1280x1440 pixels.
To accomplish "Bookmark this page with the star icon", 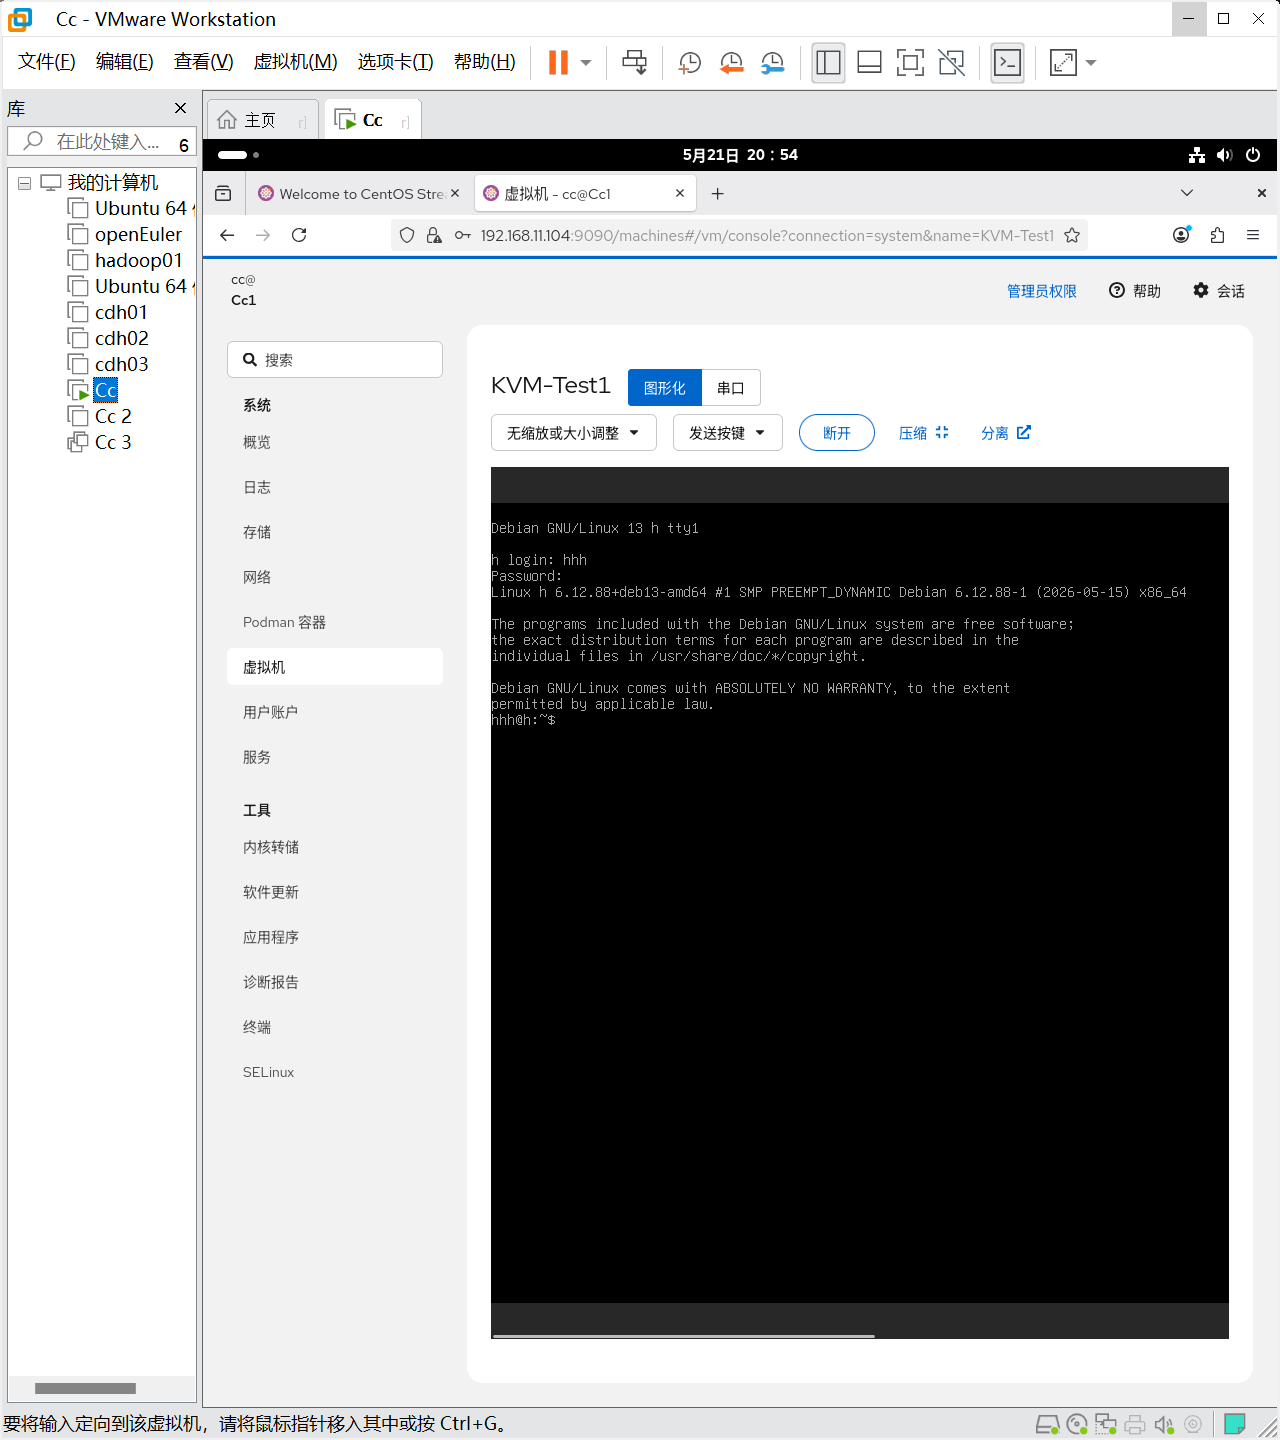I will pyautogui.click(x=1072, y=235).
